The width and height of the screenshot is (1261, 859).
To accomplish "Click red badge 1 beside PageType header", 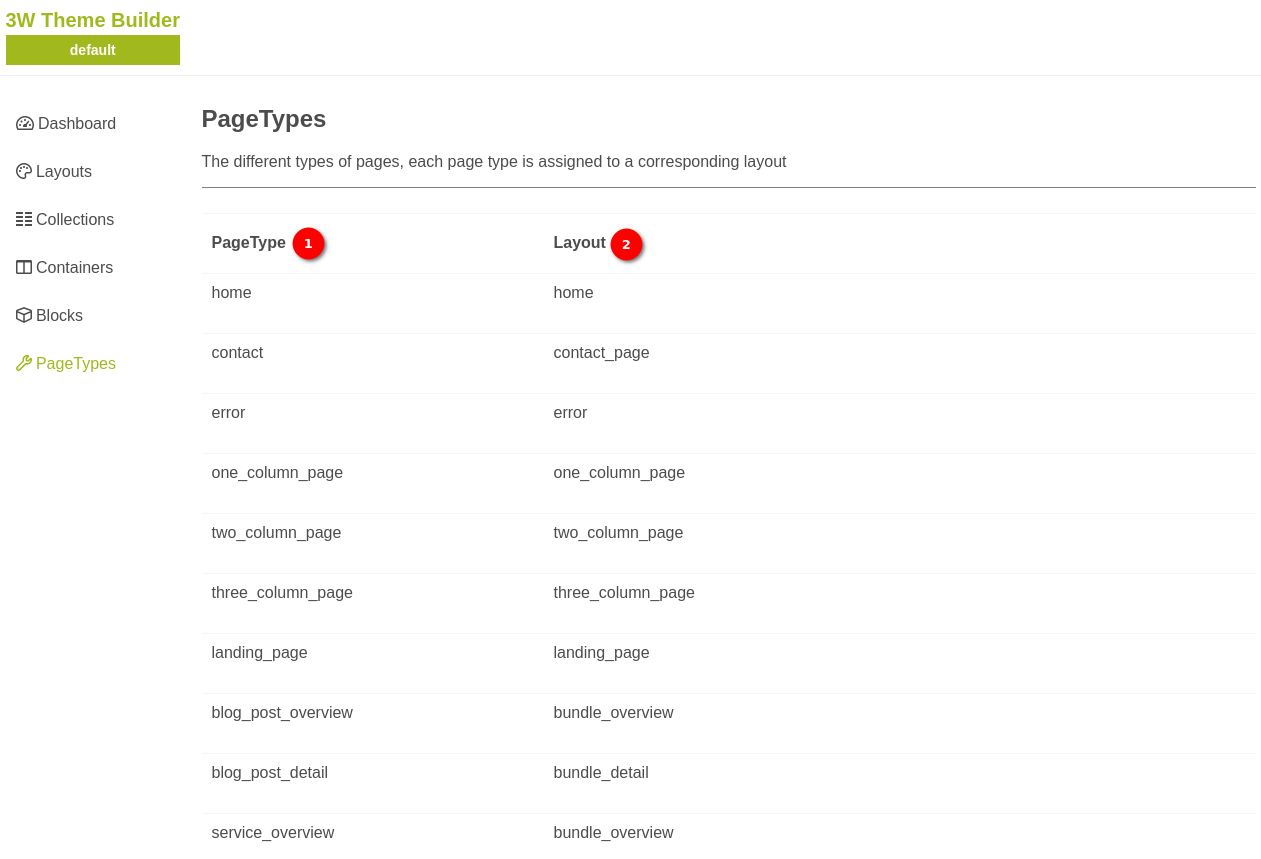I will (308, 244).
